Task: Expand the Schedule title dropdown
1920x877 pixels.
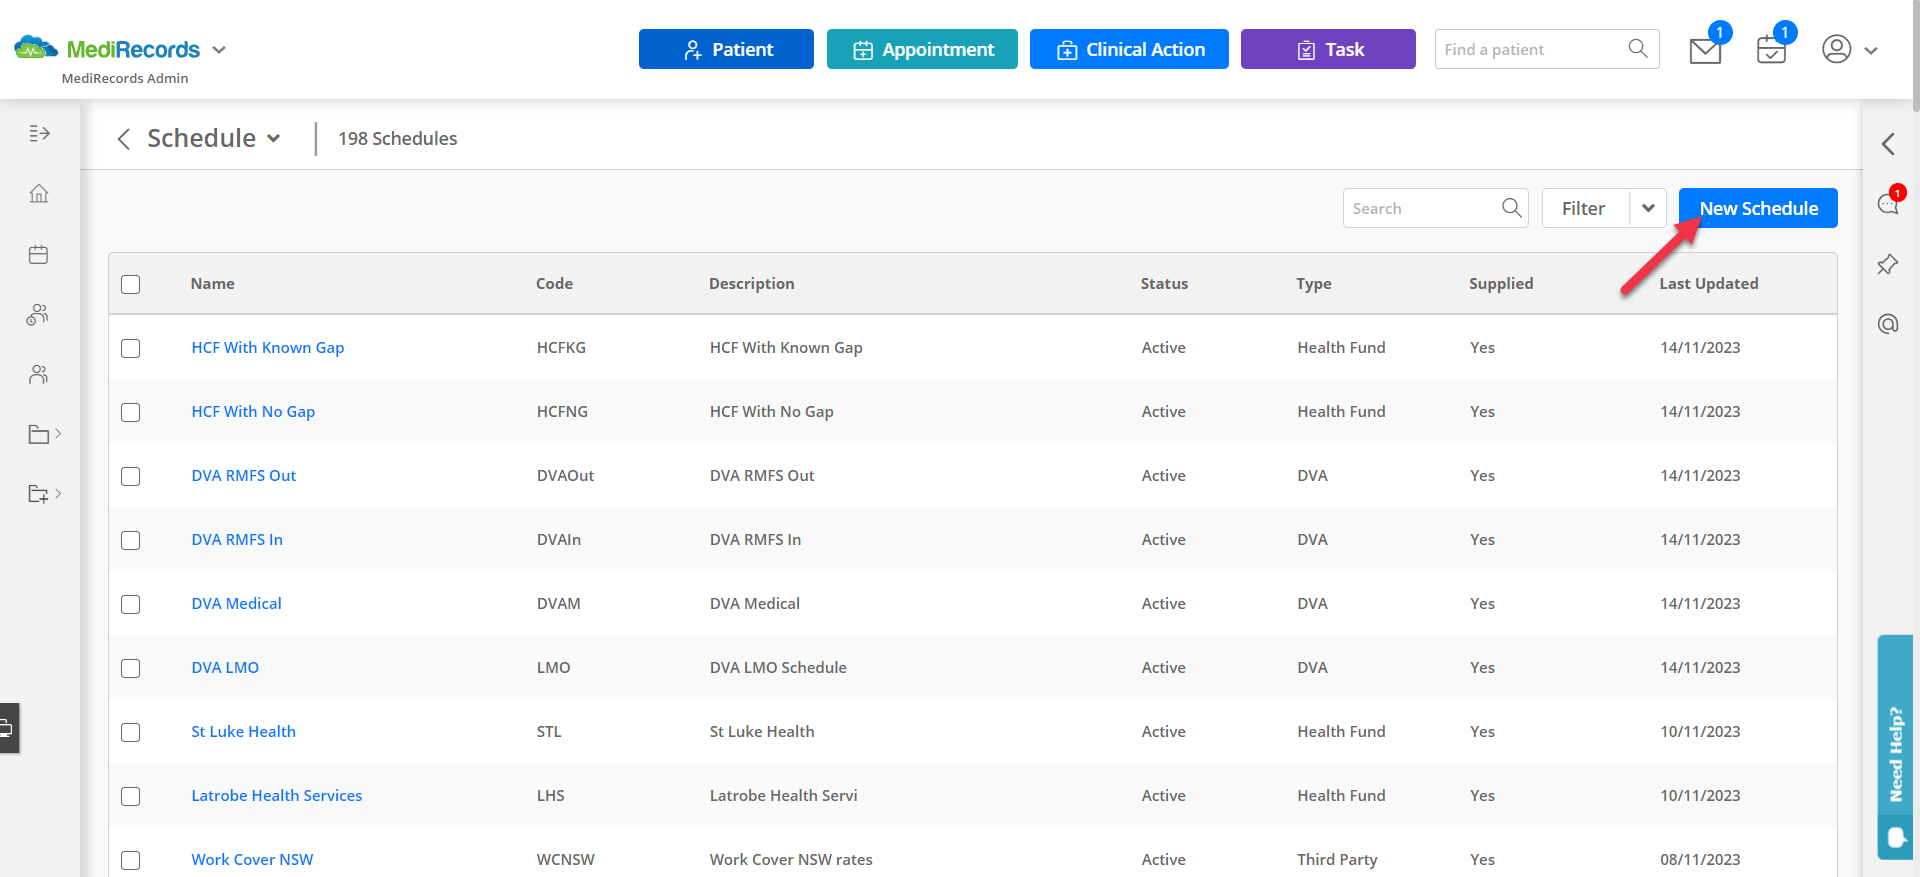Action: pyautogui.click(x=274, y=139)
